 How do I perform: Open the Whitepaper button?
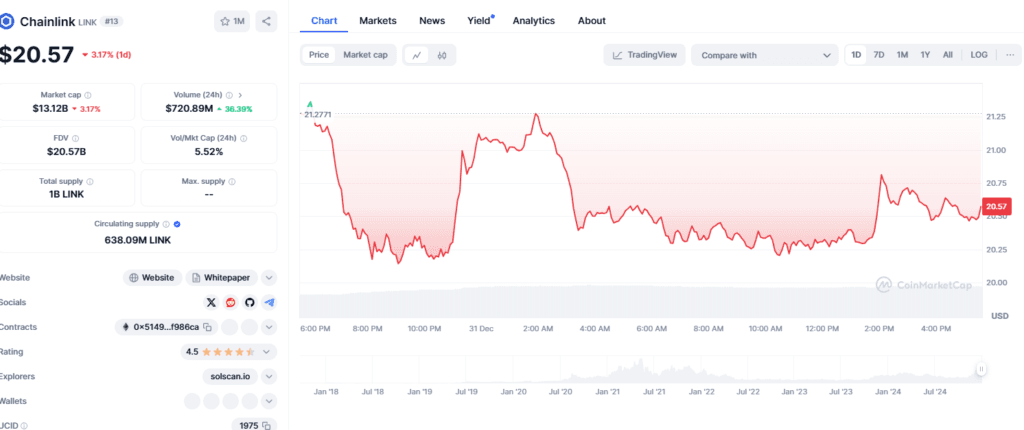[221, 278]
